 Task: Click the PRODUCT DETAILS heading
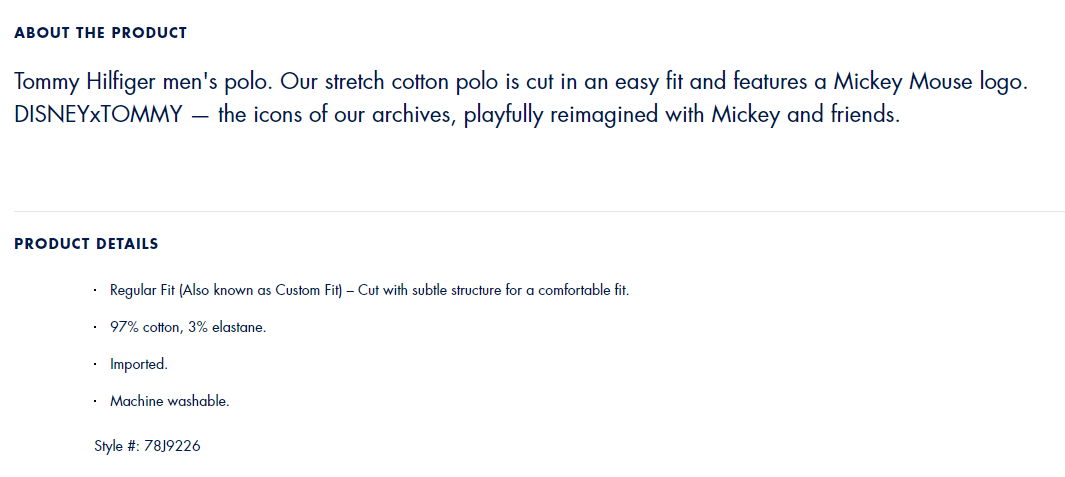click(x=86, y=244)
